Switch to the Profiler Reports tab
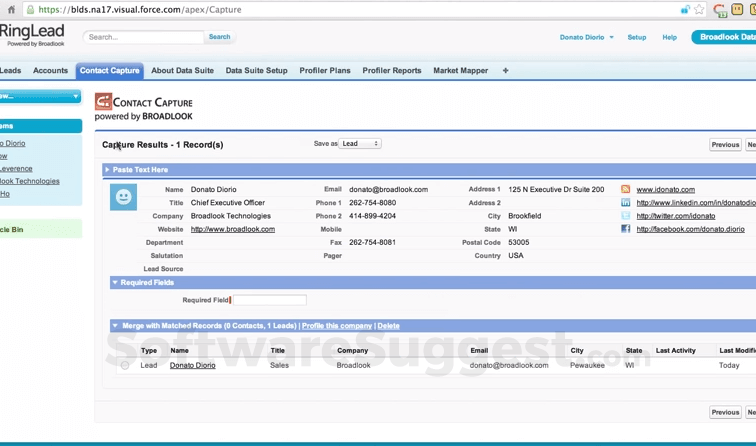The height and width of the screenshot is (446, 756). [391, 71]
